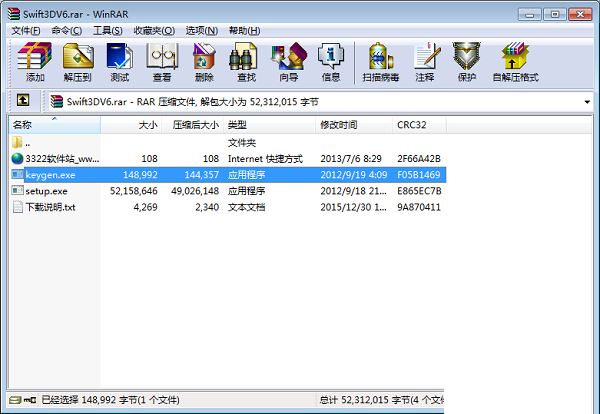600x414 pixels.
Task: Open the 文件(F) menu
Action: 26,31
